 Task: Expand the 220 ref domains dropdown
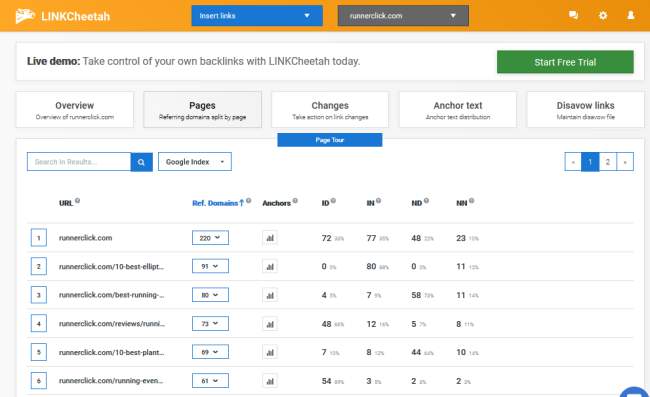coord(210,238)
